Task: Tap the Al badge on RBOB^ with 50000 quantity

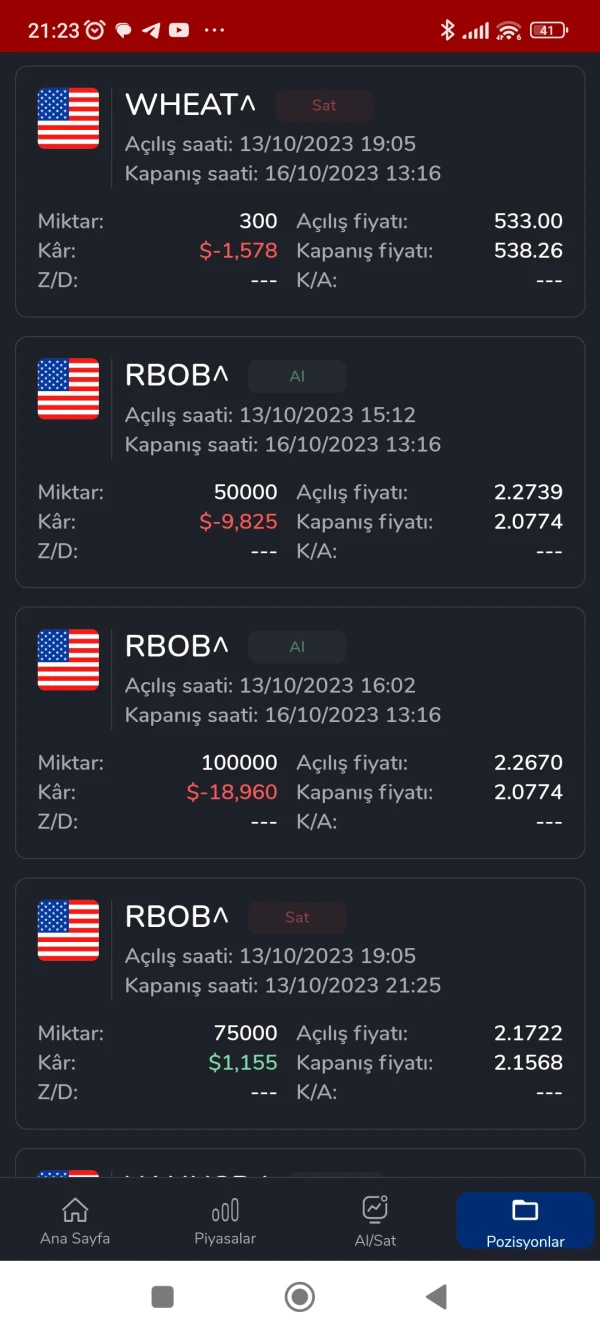Action: tap(297, 377)
